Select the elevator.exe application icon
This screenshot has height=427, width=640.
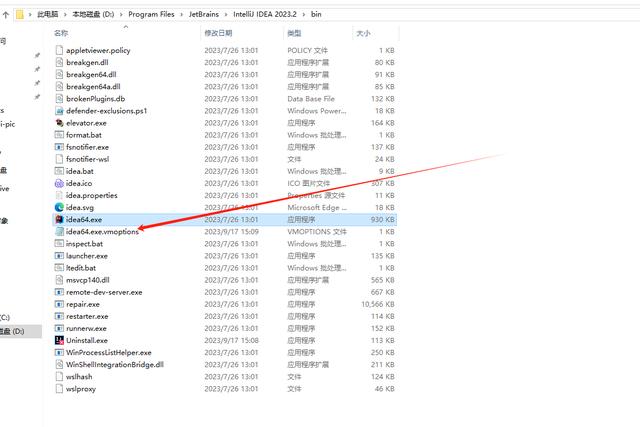[x=59, y=123]
